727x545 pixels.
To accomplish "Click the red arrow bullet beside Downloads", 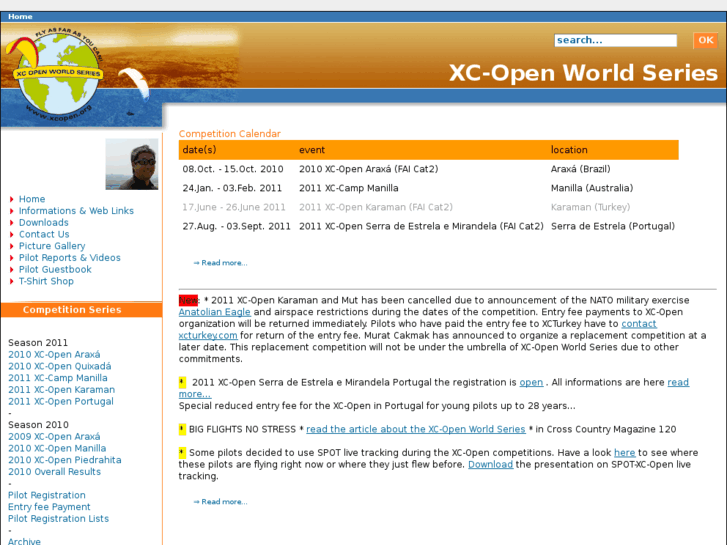I will (x=12, y=223).
